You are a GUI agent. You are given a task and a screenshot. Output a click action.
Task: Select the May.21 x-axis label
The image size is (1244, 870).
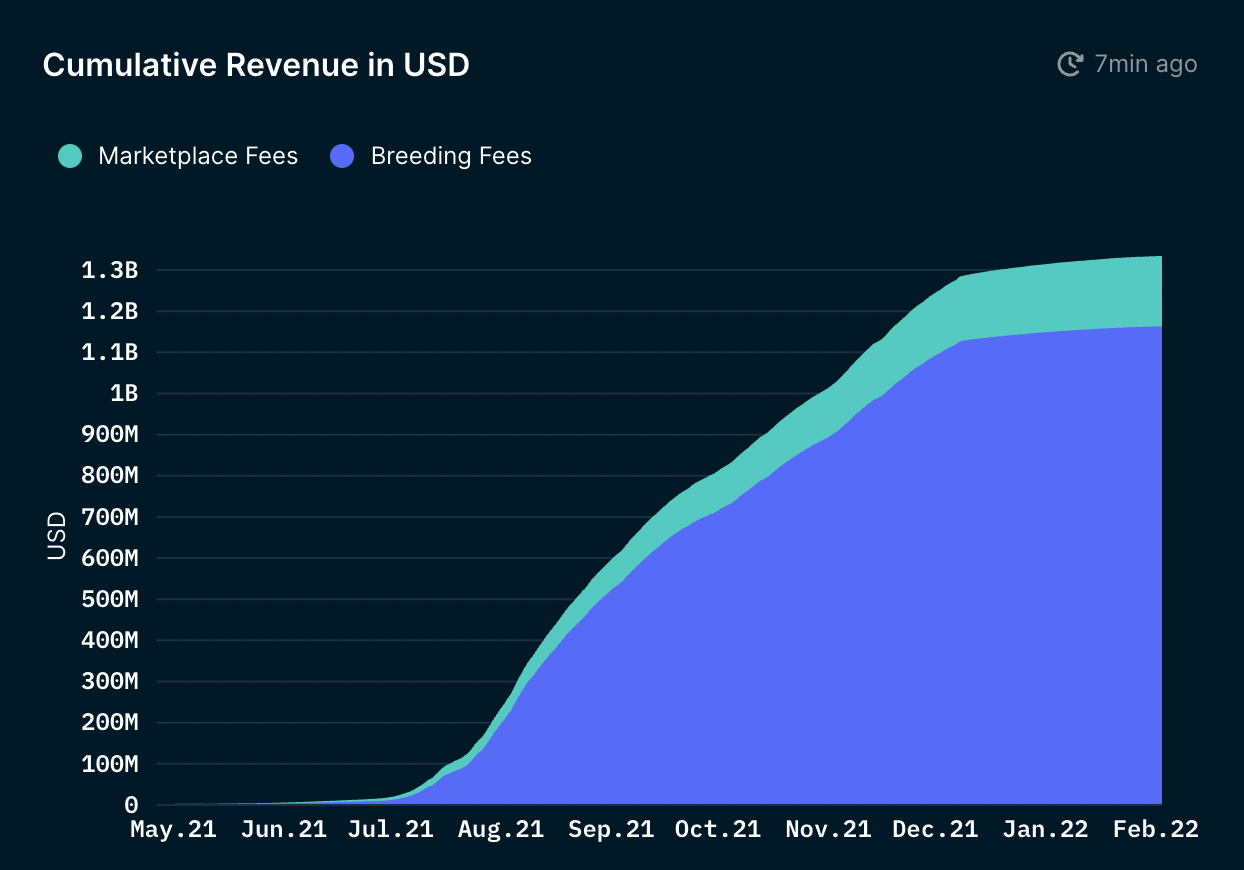(x=174, y=829)
